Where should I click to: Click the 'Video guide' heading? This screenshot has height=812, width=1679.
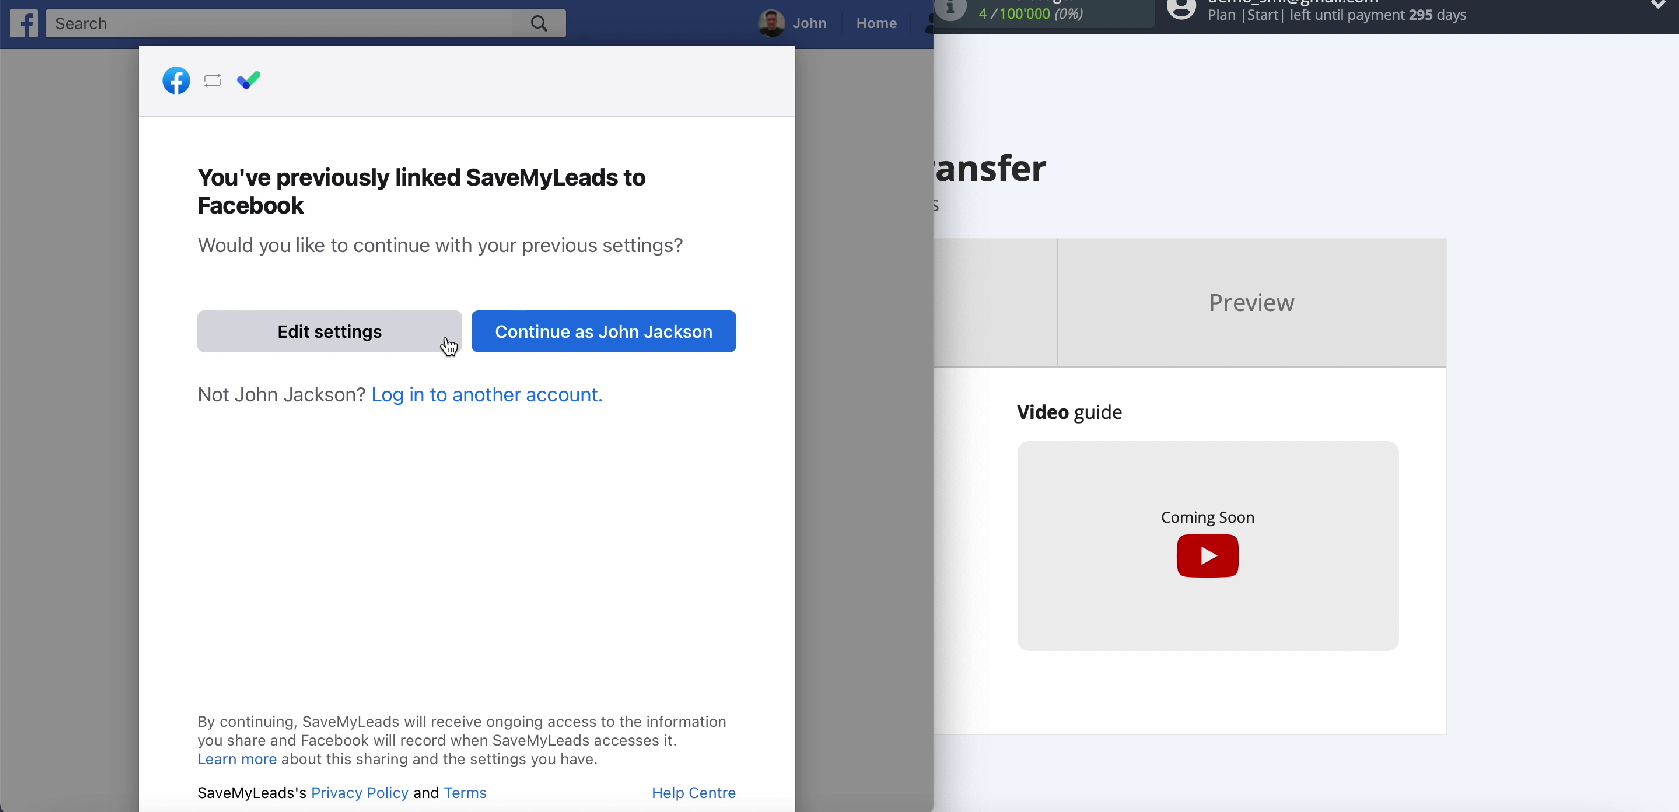pos(1069,412)
